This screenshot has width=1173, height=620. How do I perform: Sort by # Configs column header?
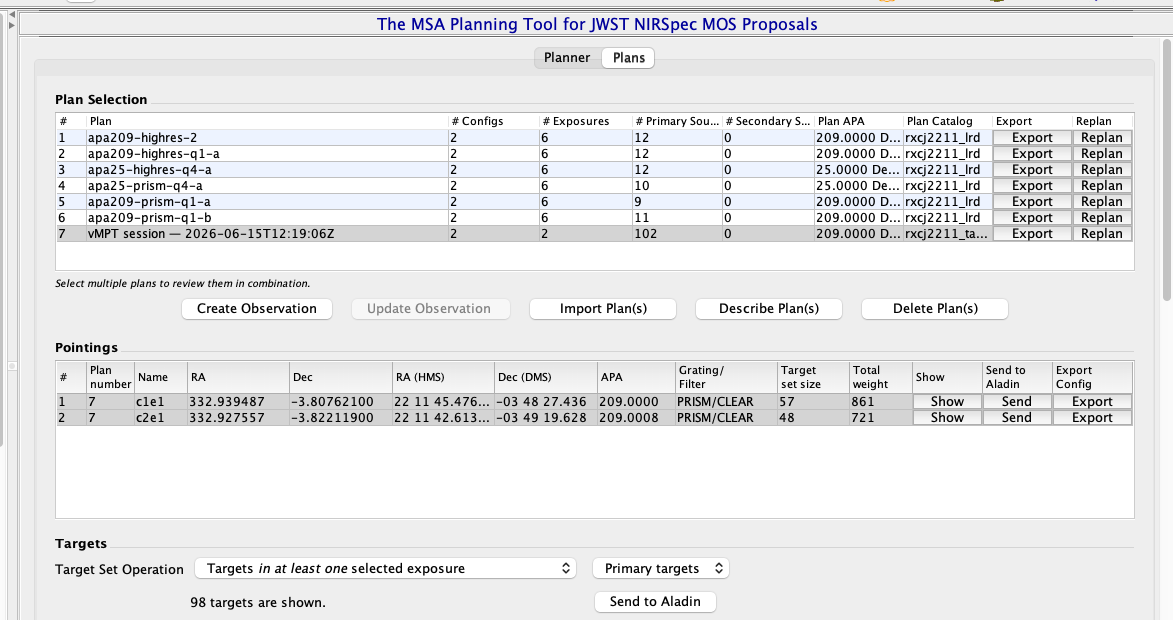click(494, 121)
